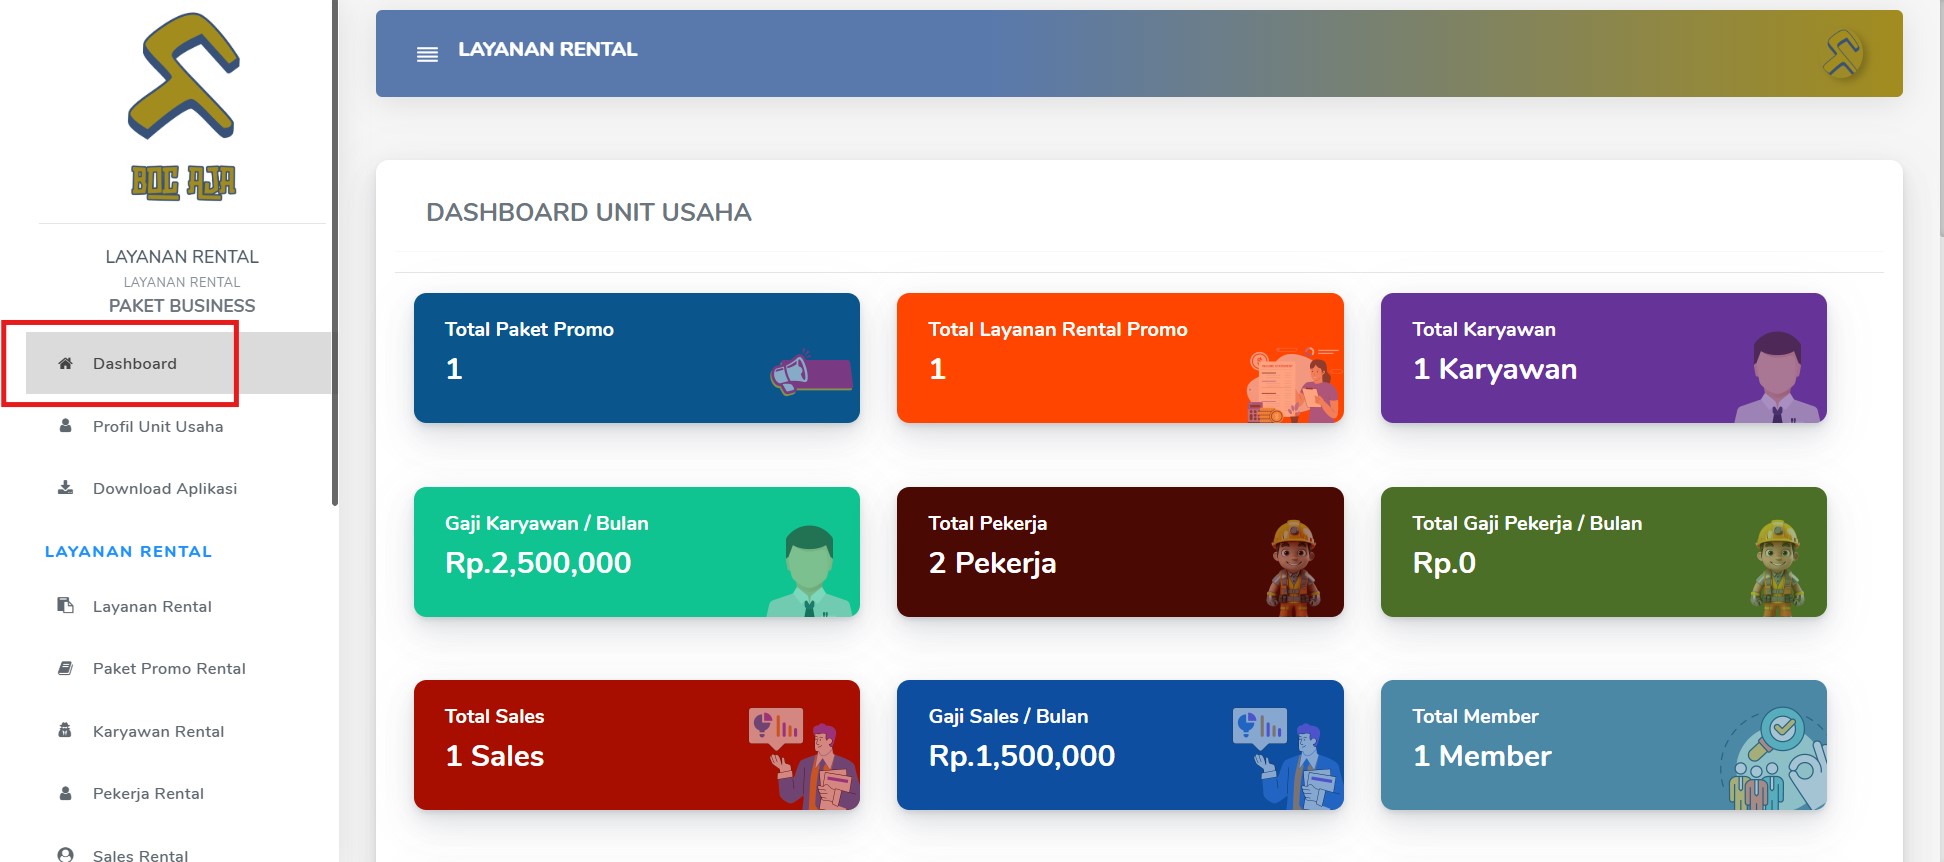The width and height of the screenshot is (1944, 862).
Task: Click the sidebar vertical scrollbar
Action: pos(335,253)
